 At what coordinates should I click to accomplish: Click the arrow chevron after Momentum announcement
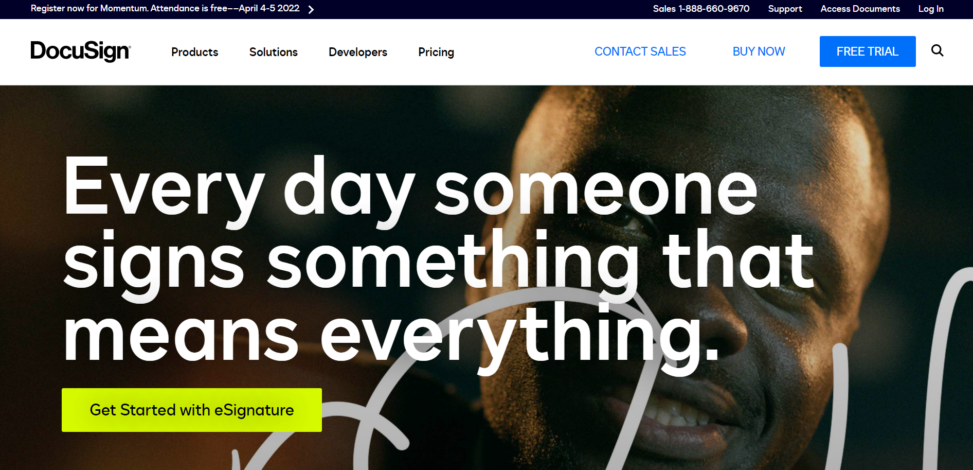[311, 9]
